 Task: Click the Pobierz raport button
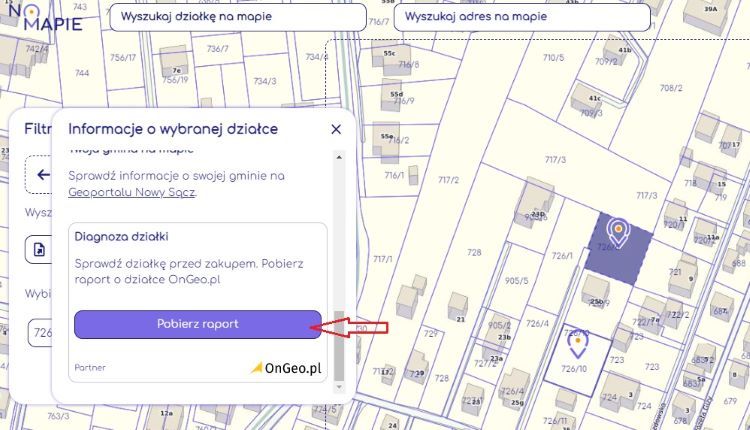(198, 324)
